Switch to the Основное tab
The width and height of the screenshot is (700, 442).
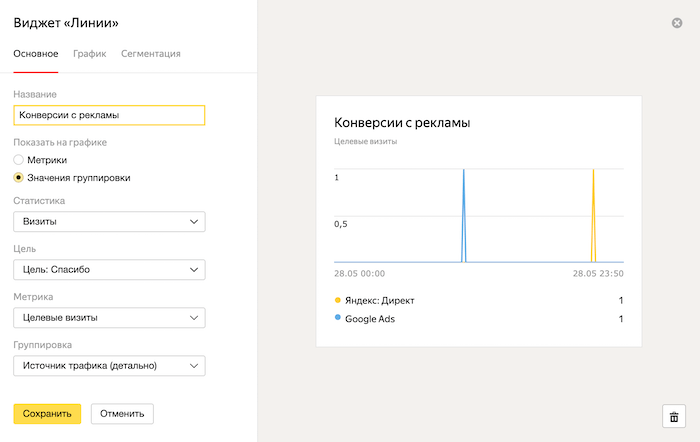[x=36, y=53]
